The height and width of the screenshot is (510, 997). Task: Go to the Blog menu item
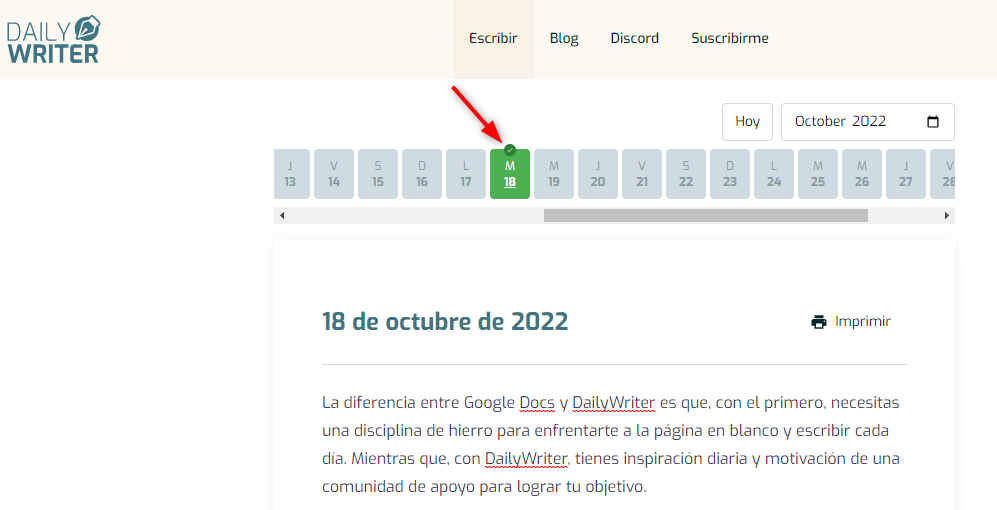coord(564,39)
